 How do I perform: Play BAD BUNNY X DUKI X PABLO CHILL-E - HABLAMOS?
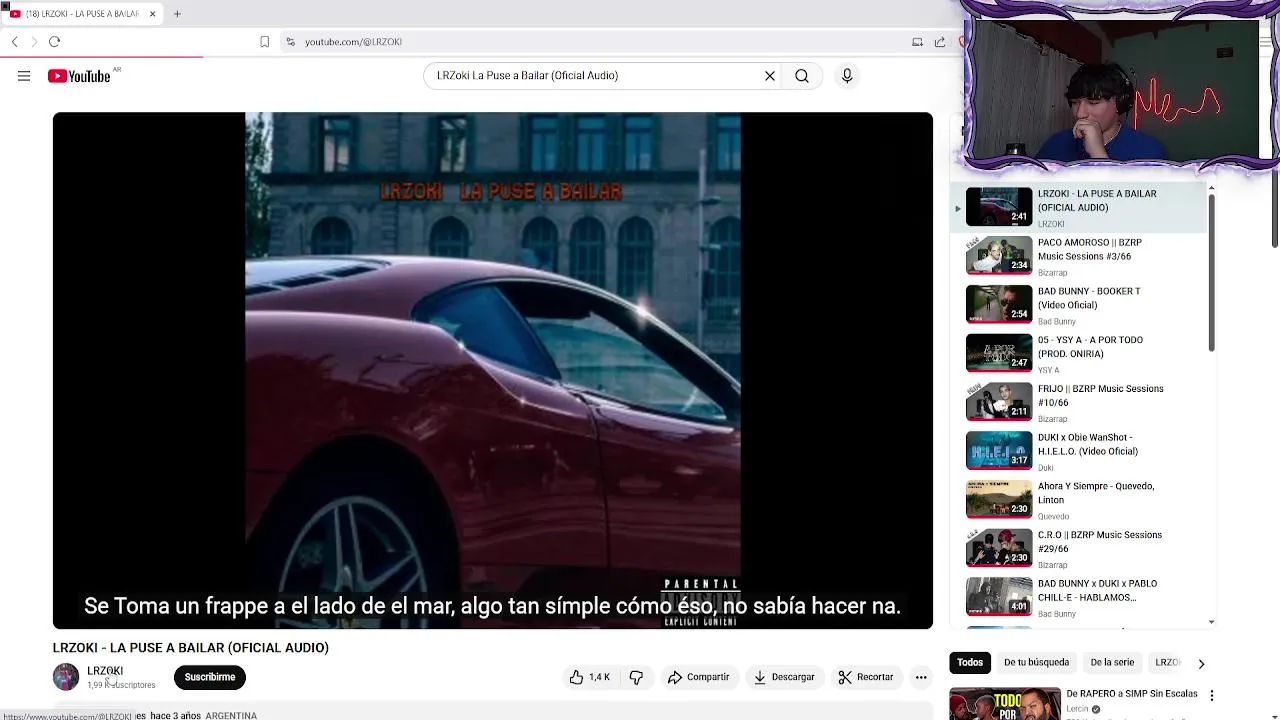point(1078,598)
